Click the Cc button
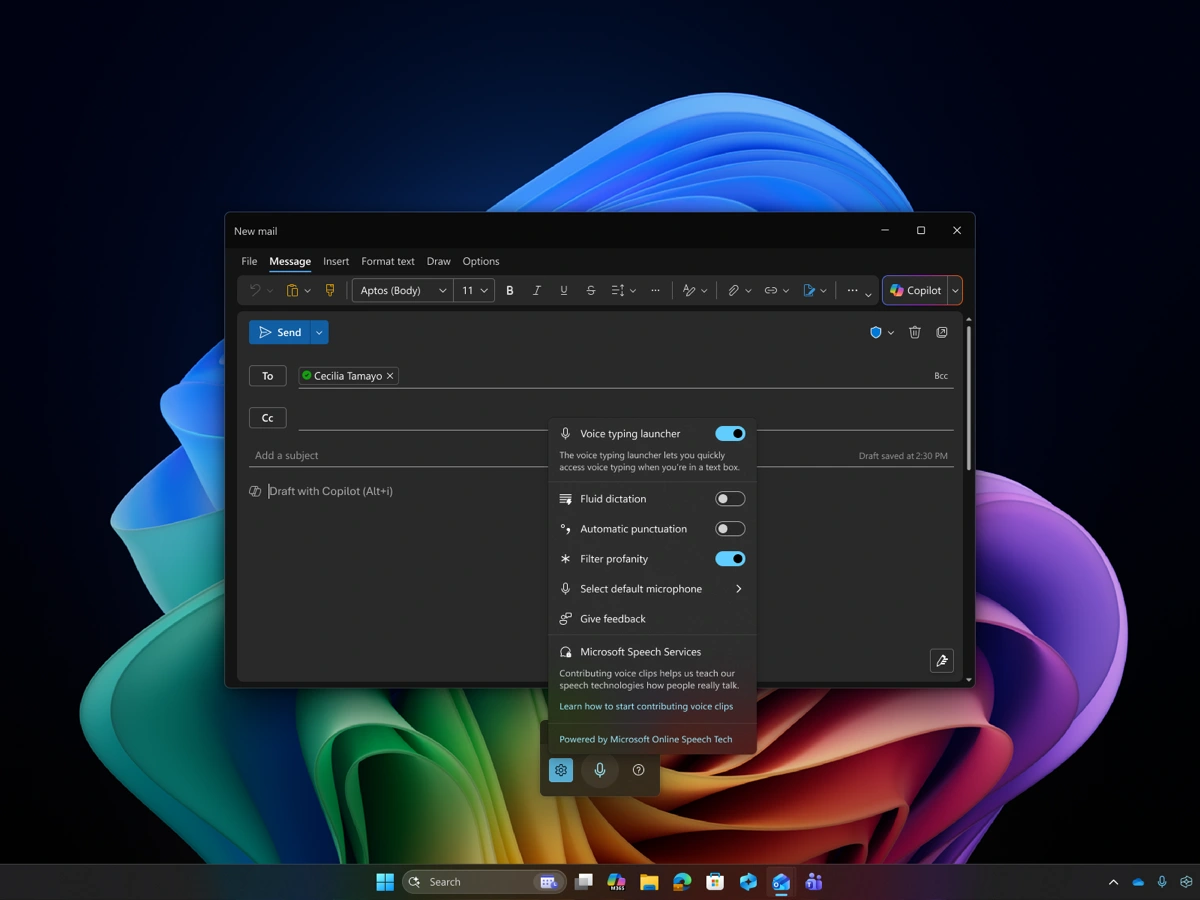Image resolution: width=1200 pixels, height=900 pixels. coord(267,418)
